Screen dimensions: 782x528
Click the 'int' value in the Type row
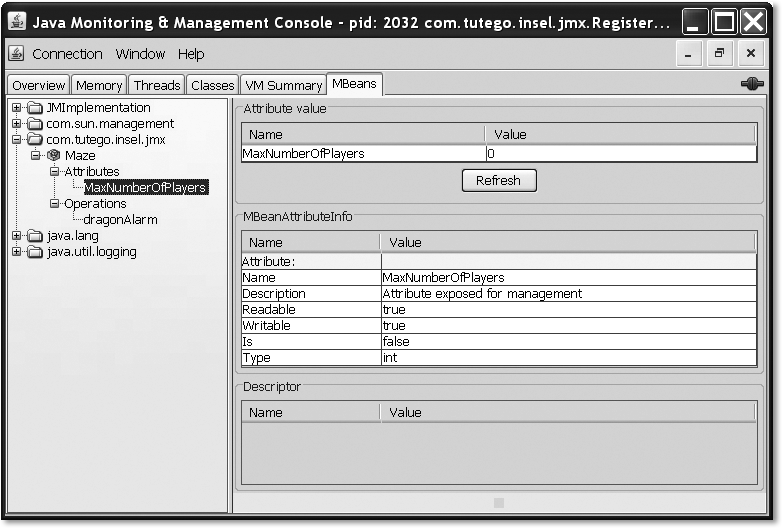pyautogui.click(x=569, y=357)
